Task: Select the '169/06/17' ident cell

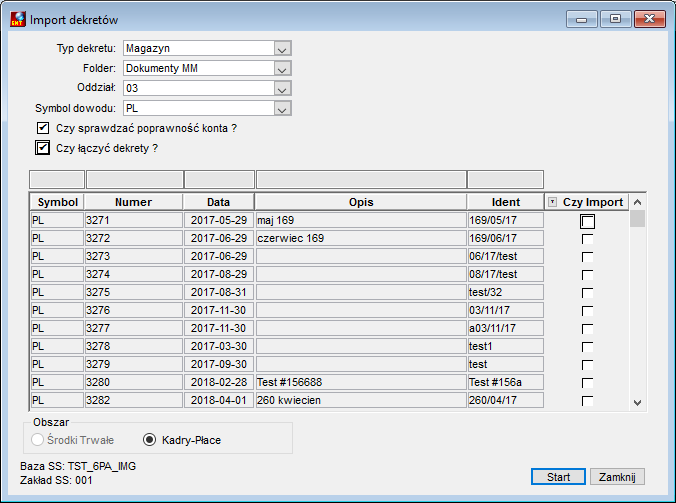Action: pos(506,238)
